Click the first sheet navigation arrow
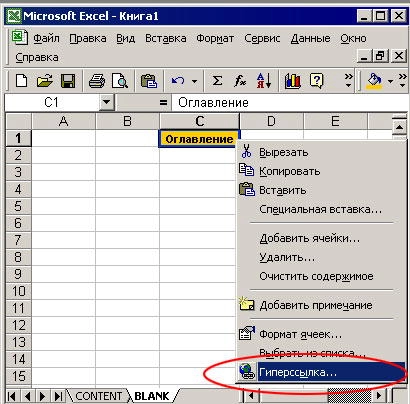Image resolution: width=410 pixels, height=404 pixels. (x=12, y=396)
